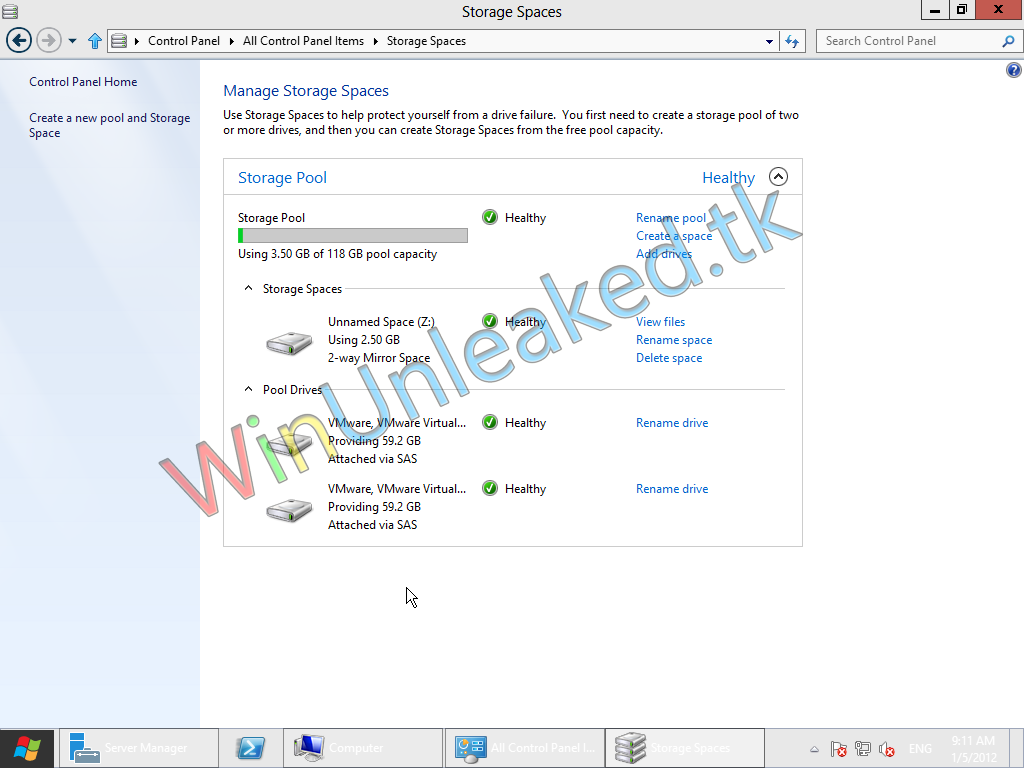Click the Back navigation arrow

point(19,41)
